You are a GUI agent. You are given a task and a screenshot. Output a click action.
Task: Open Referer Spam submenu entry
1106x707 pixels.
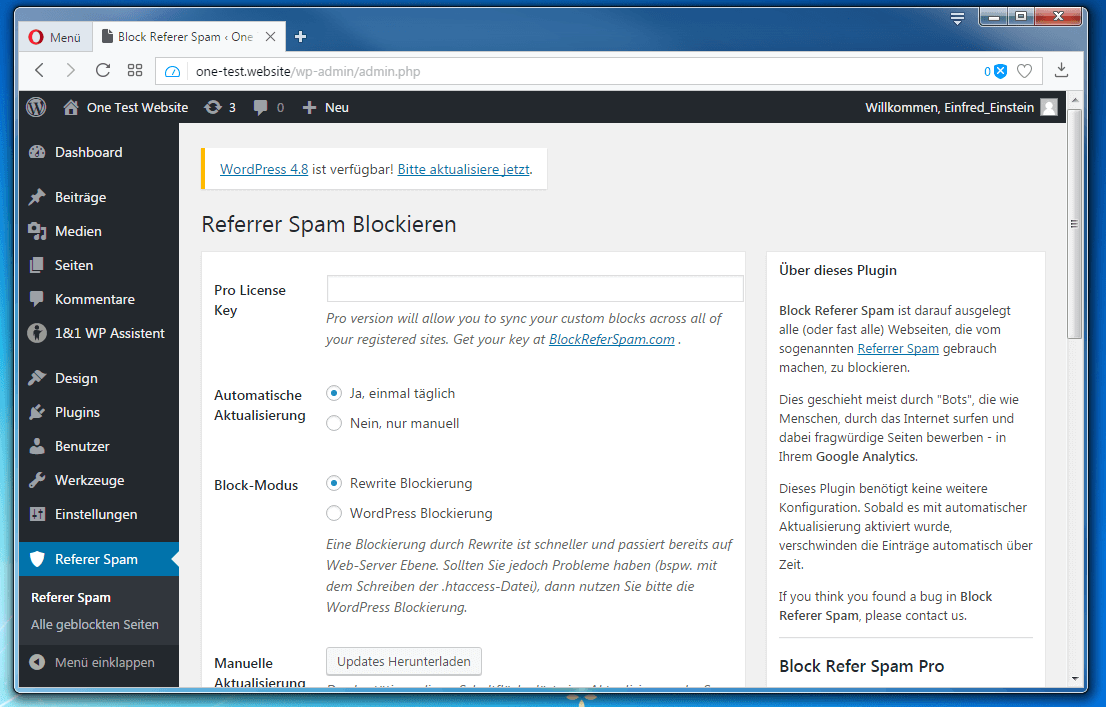tap(71, 598)
